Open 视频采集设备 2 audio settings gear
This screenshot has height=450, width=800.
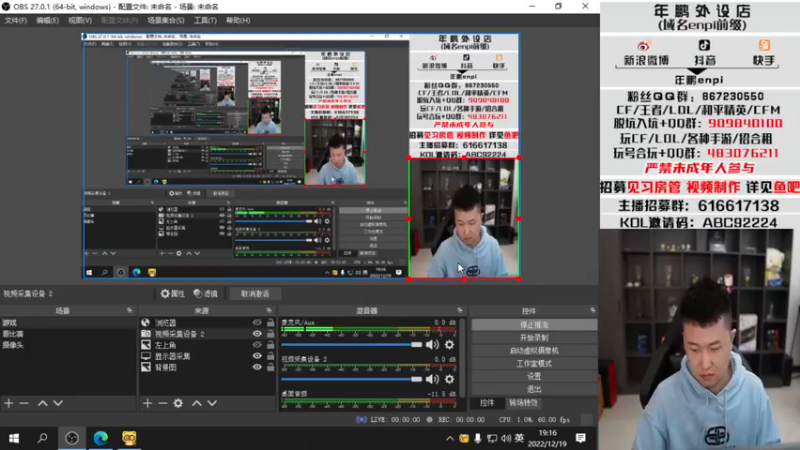pos(449,379)
